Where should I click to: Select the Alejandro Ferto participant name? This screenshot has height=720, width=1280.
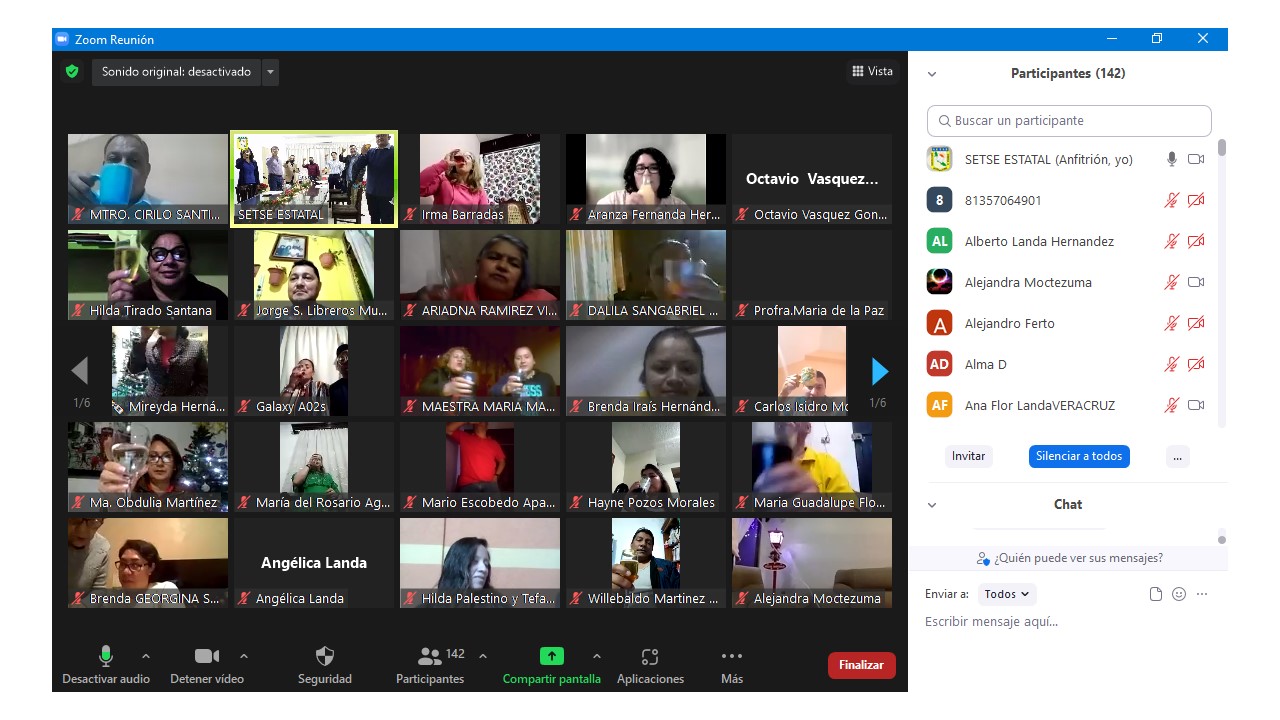(1009, 323)
